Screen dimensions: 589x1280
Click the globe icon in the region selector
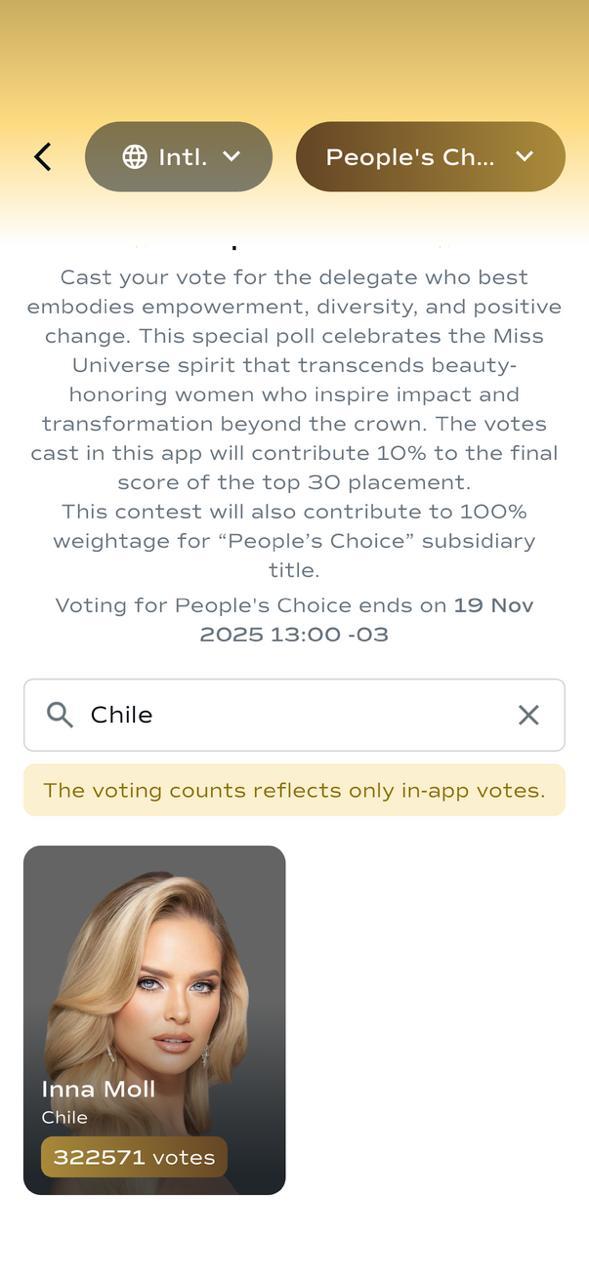coord(133,156)
